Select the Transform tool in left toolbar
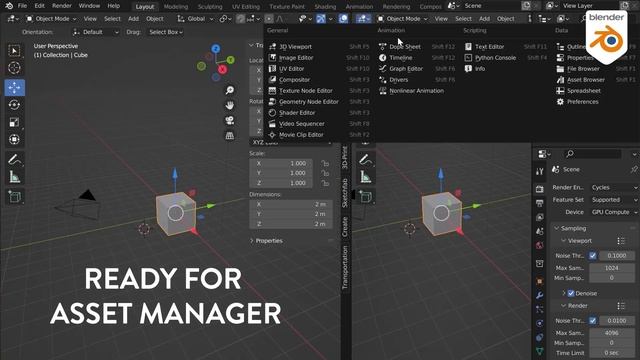640x360 pixels. point(14,139)
